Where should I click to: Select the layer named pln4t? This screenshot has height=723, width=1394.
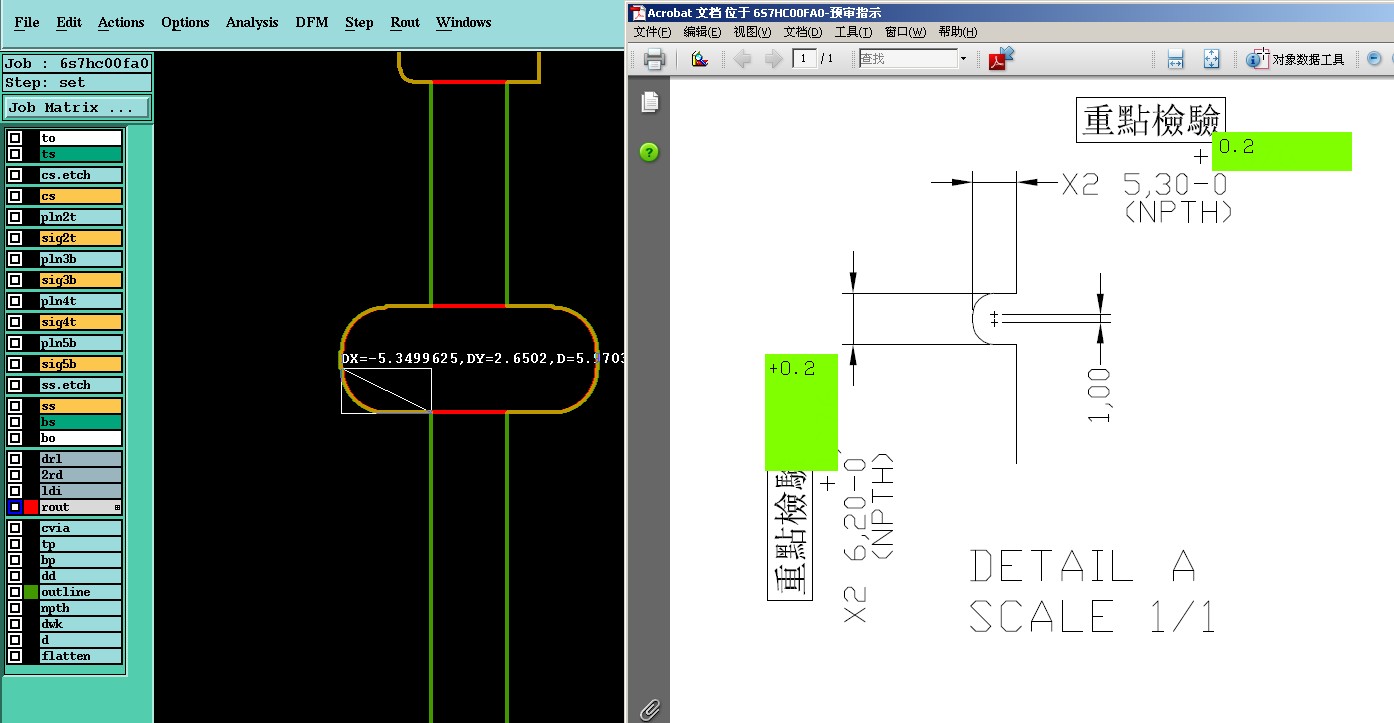pos(80,301)
